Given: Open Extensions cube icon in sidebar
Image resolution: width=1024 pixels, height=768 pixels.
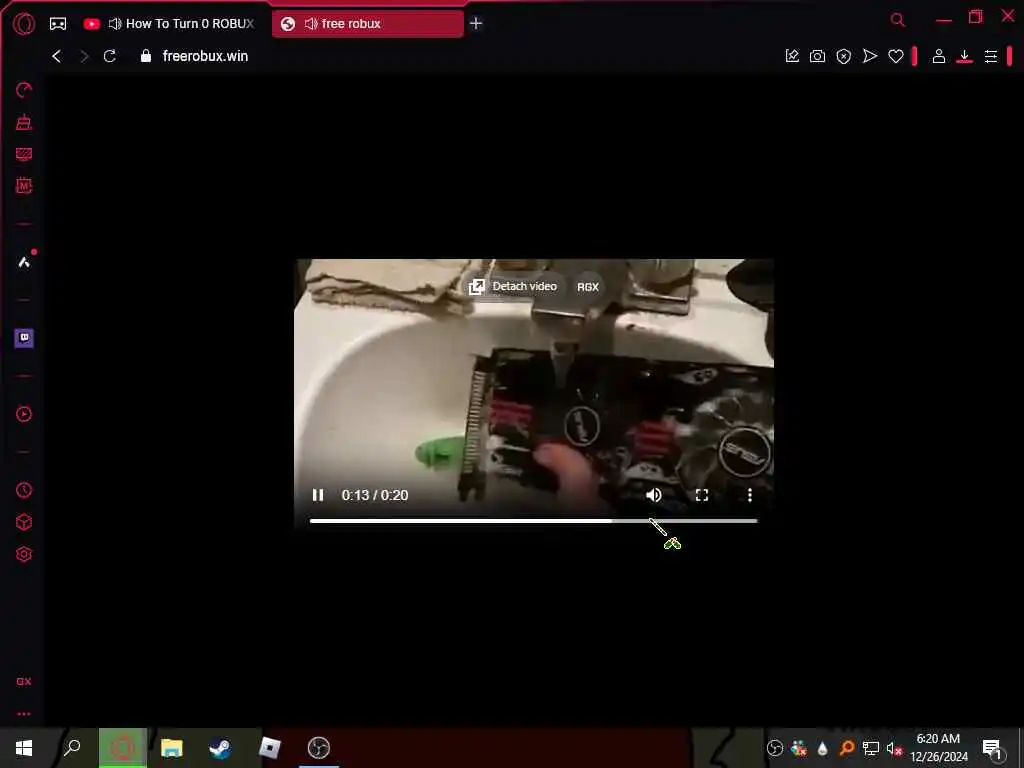Looking at the screenshot, I should tap(24, 522).
